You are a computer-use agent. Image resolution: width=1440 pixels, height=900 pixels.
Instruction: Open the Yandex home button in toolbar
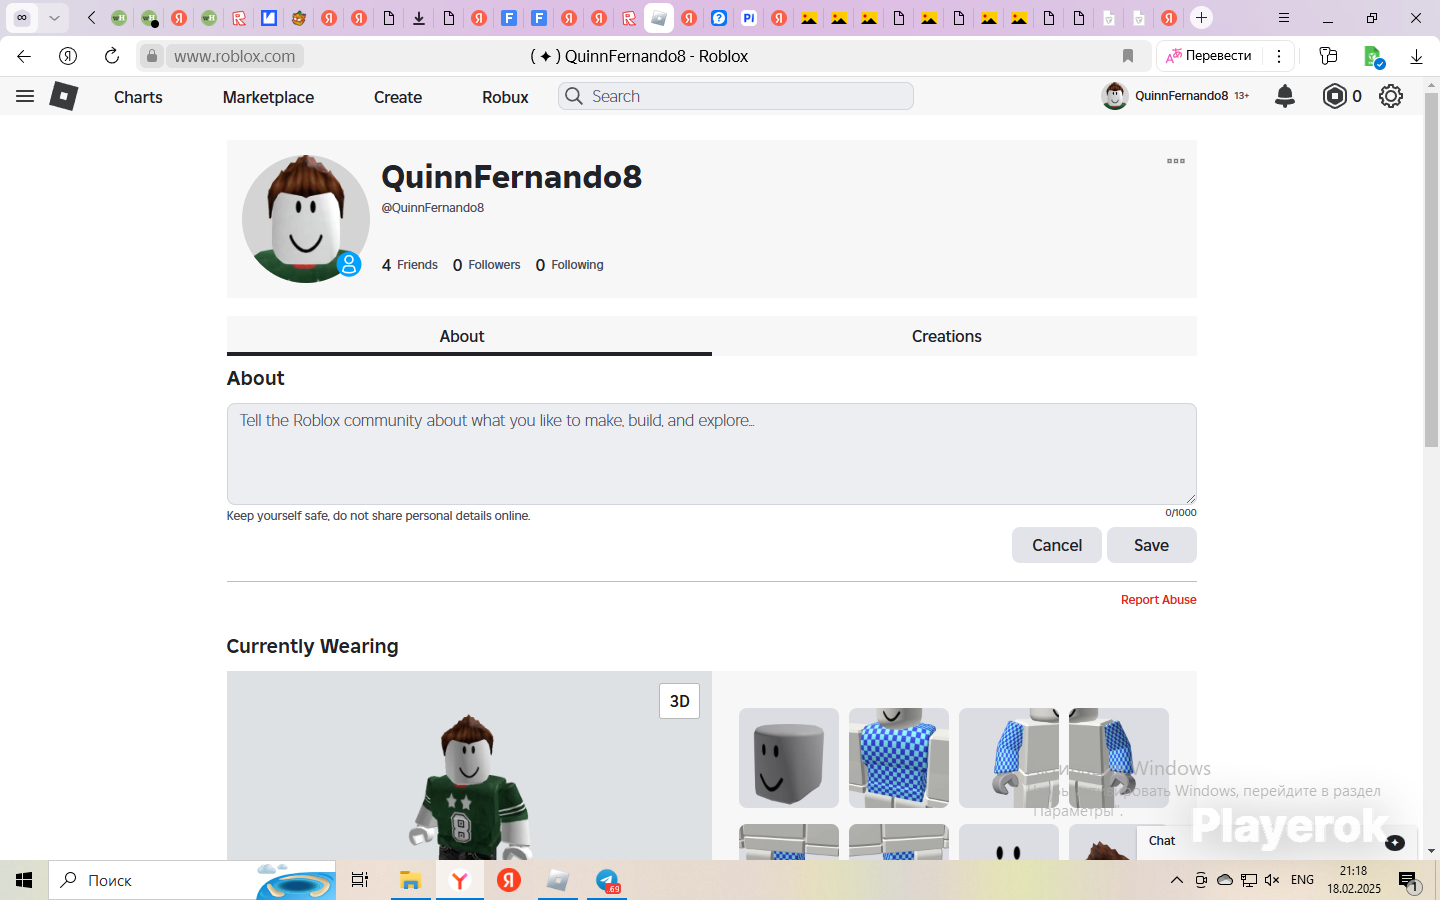(68, 56)
